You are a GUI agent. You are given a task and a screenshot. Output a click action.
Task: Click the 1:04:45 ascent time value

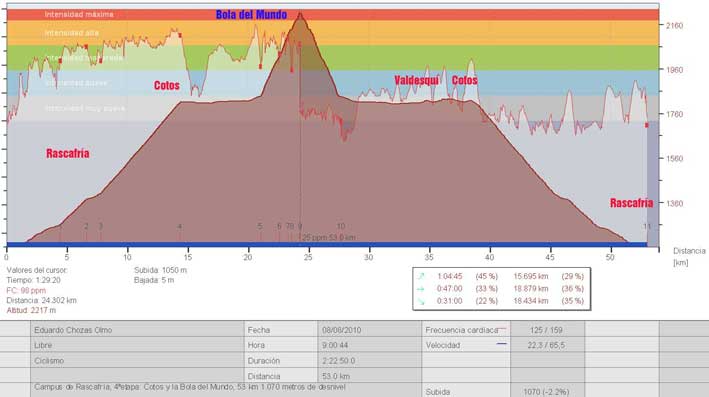pyautogui.click(x=449, y=276)
